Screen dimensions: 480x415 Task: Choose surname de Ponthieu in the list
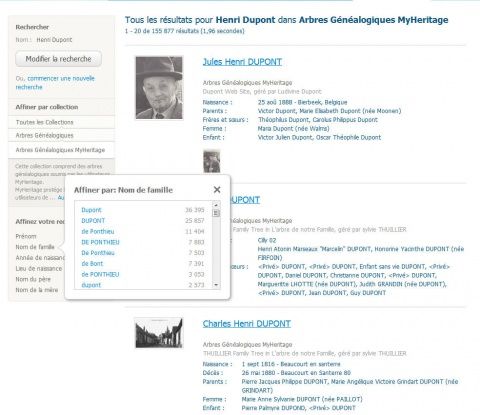click(x=98, y=231)
